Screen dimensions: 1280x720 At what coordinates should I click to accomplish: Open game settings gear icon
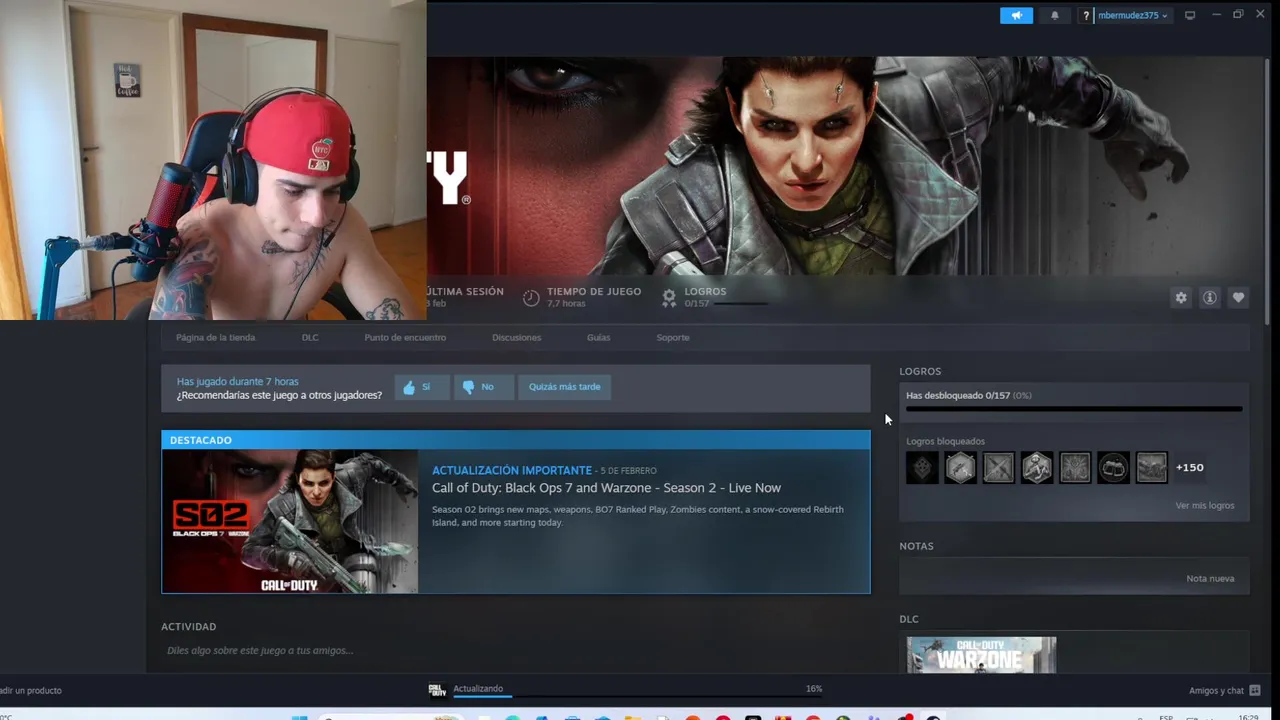click(1181, 298)
